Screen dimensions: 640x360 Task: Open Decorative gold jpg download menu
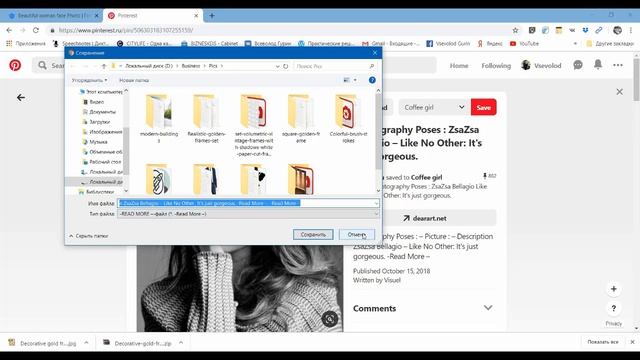point(86,343)
